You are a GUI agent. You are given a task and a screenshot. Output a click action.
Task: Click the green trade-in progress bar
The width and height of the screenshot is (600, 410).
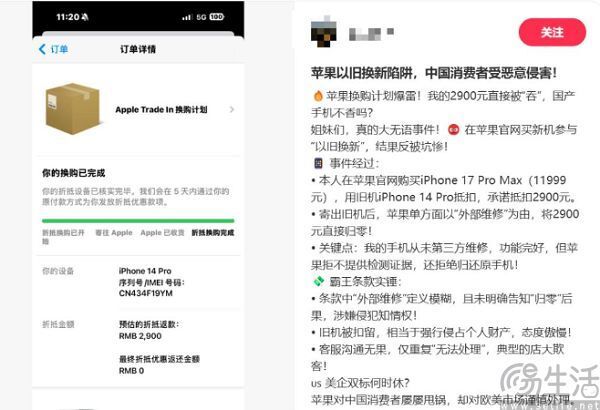pyautogui.click(x=138, y=221)
